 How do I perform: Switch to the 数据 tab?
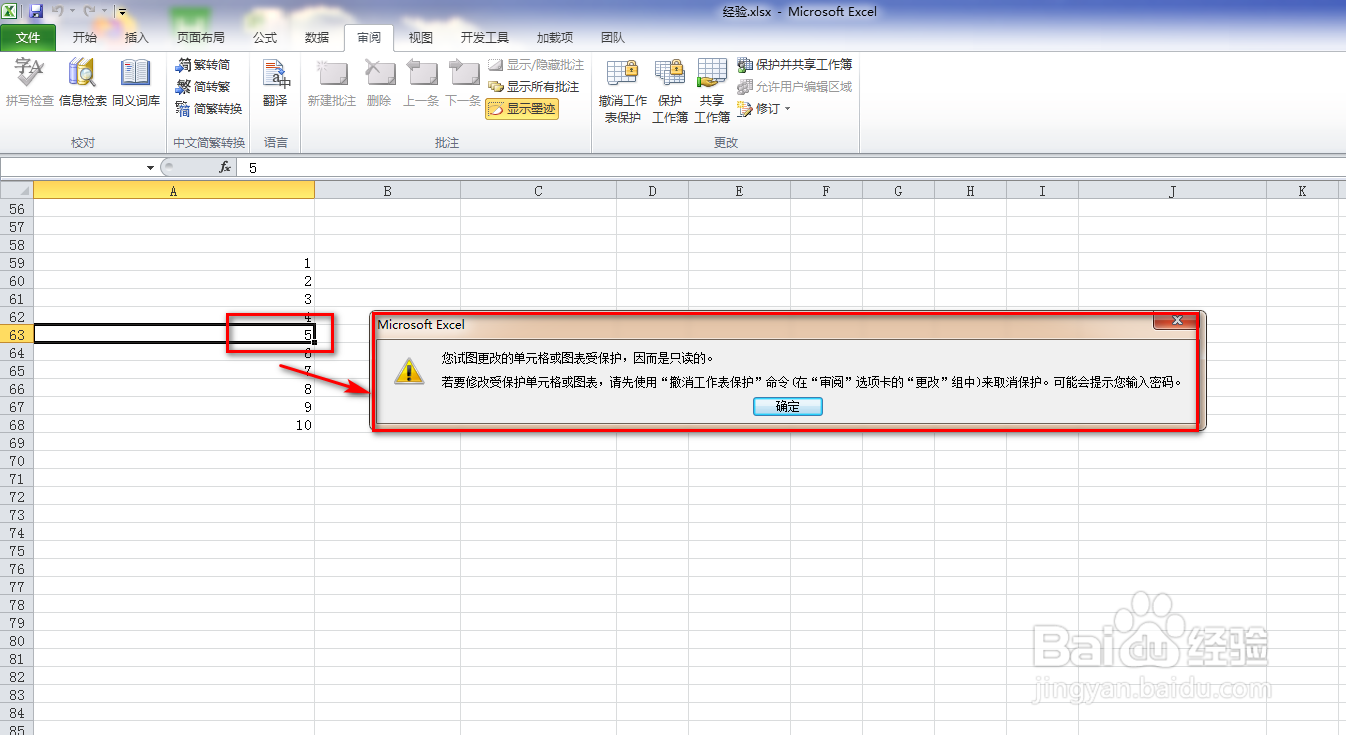[317, 38]
